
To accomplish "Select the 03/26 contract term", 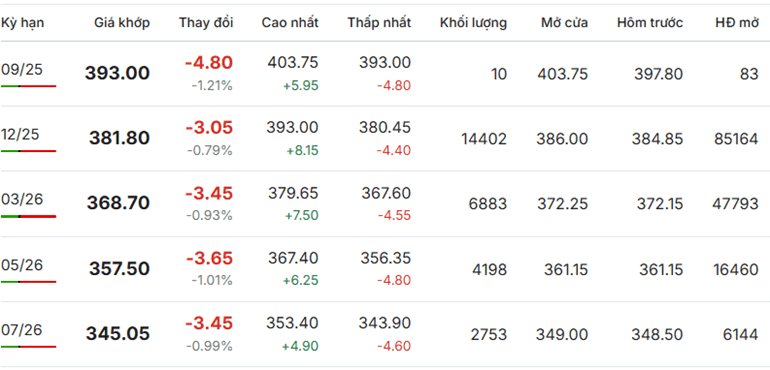I will [x=22, y=199].
